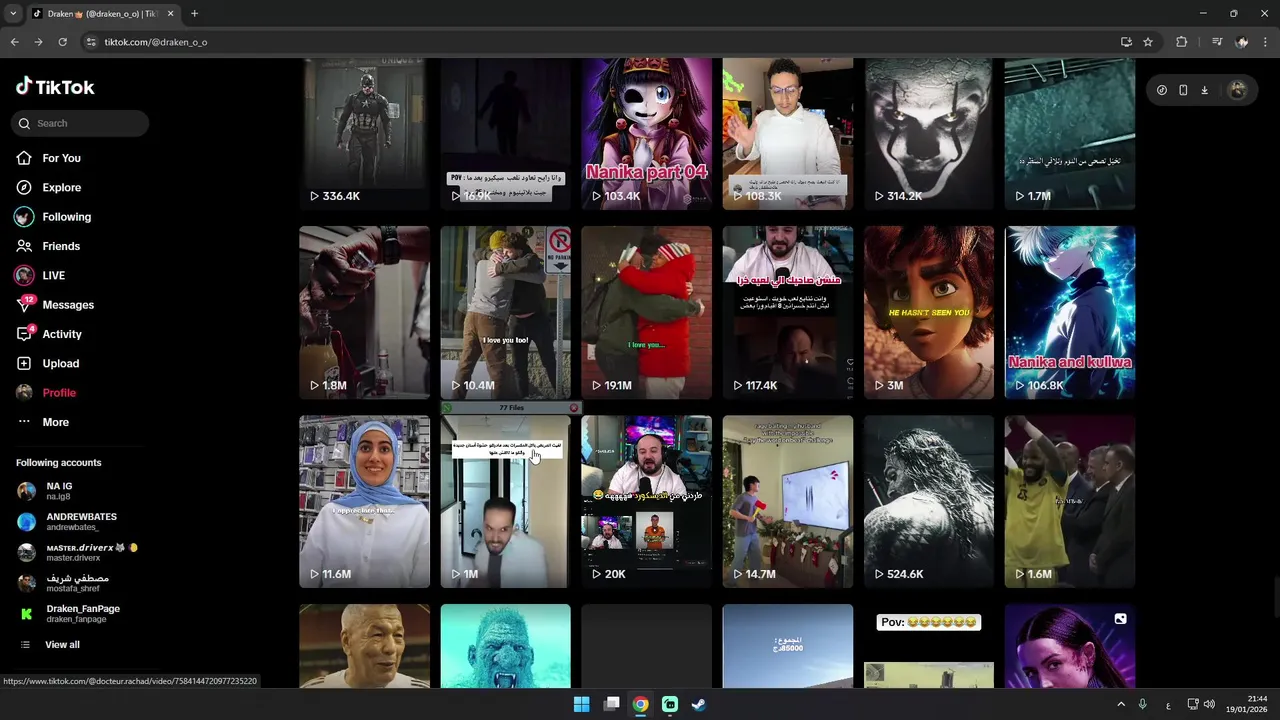Open Messages in the sidebar
The width and height of the screenshot is (1280, 720).
pos(68,305)
